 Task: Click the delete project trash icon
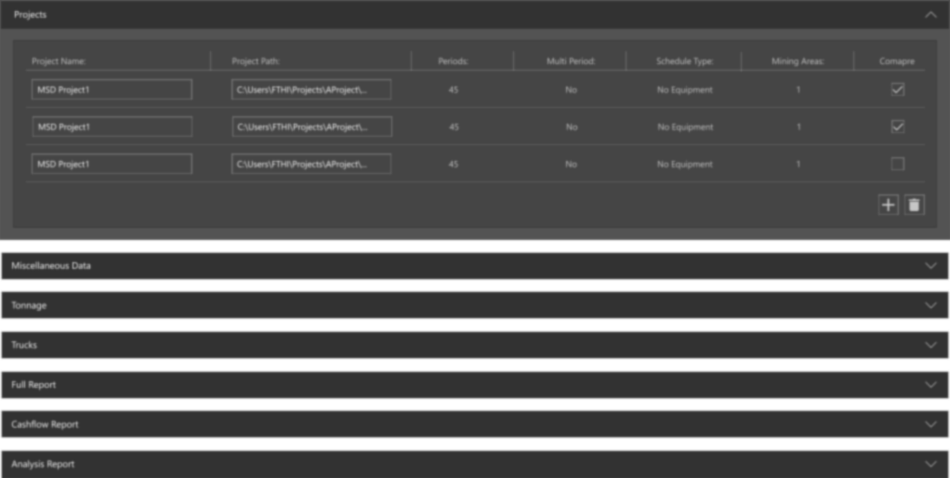914,205
